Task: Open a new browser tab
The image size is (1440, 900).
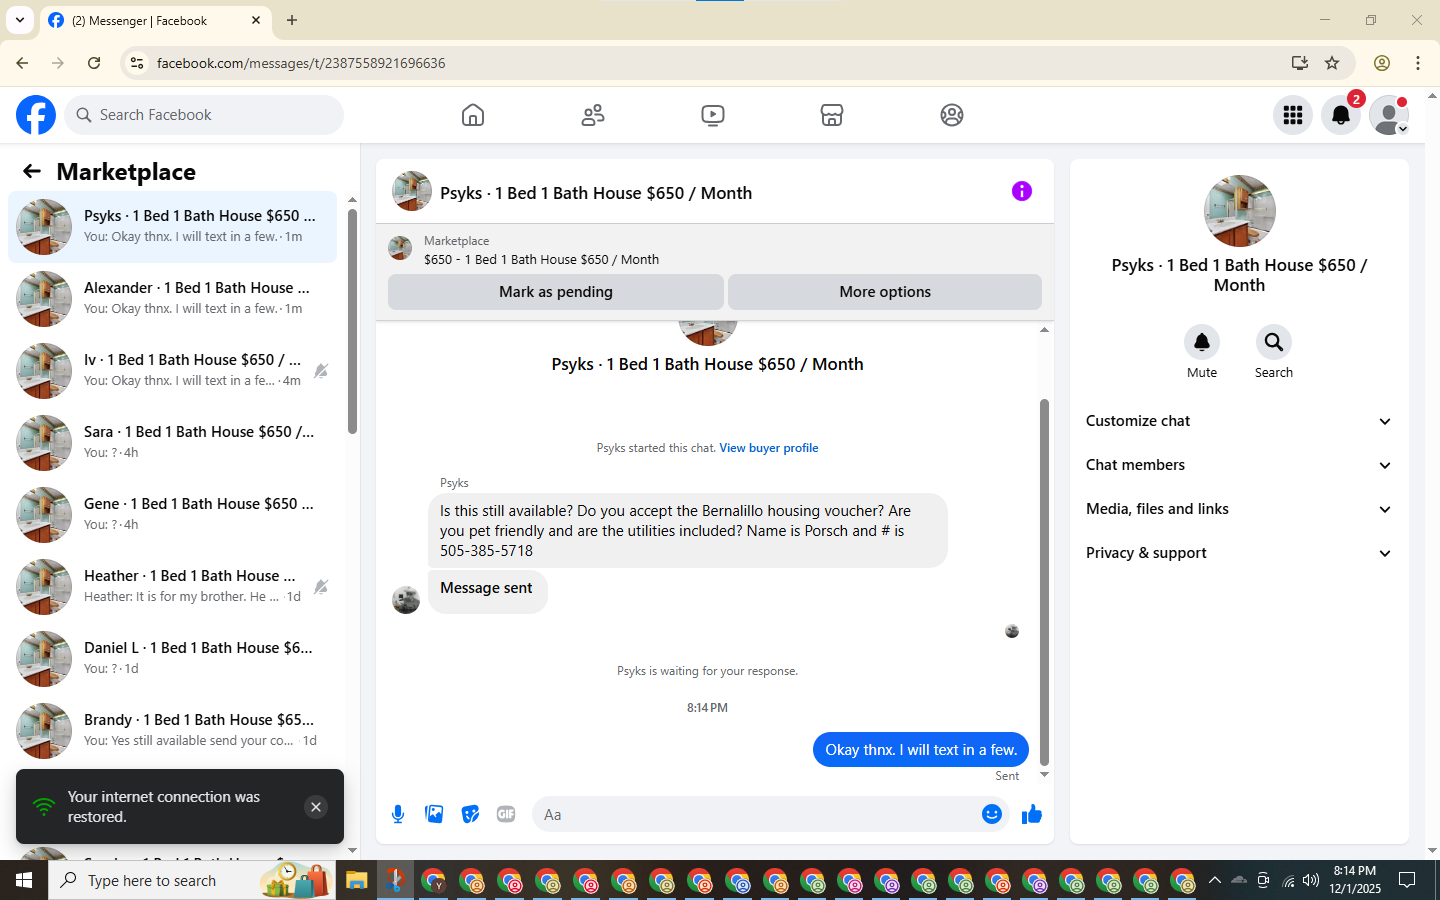Action: point(292,20)
